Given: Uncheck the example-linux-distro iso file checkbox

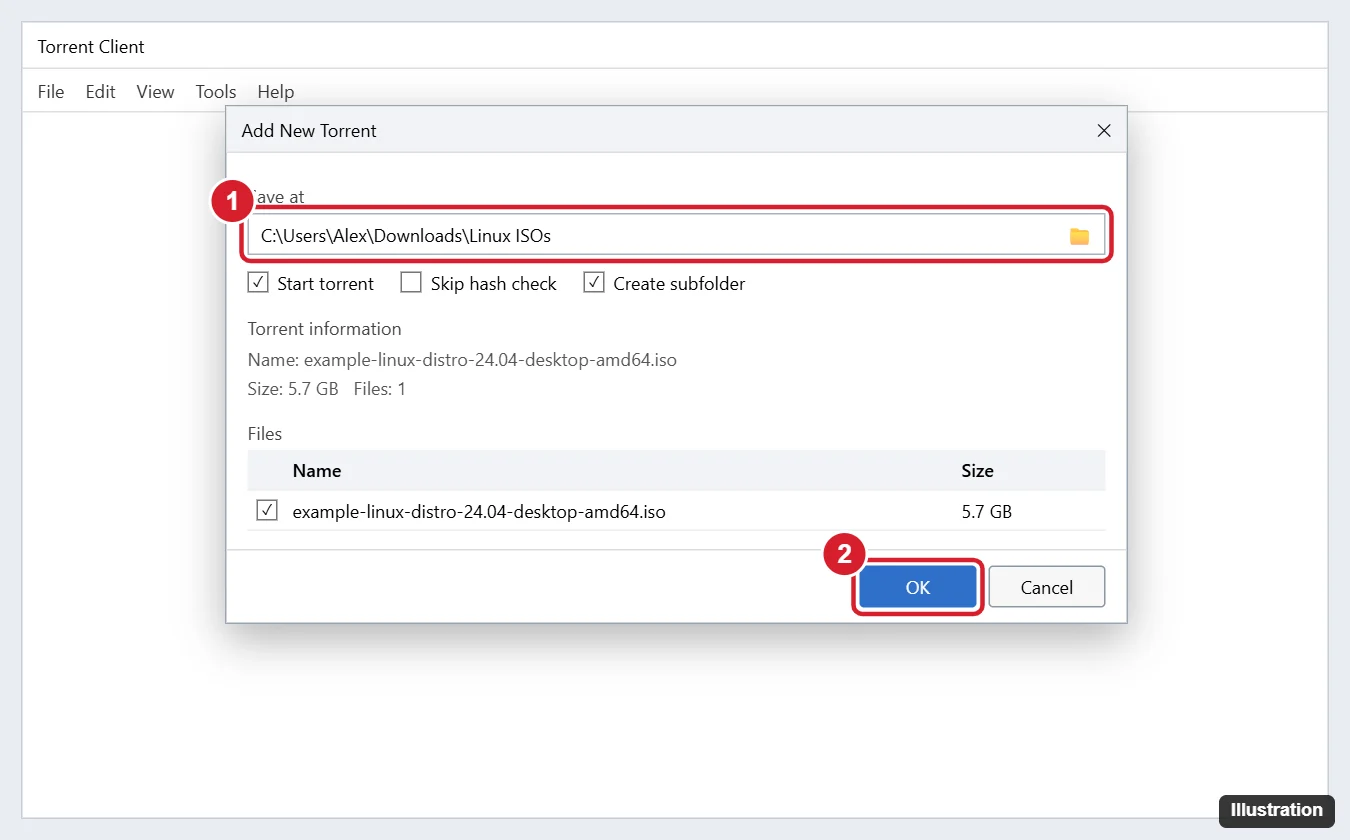Looking at the screenshot, I should (267, 511).
